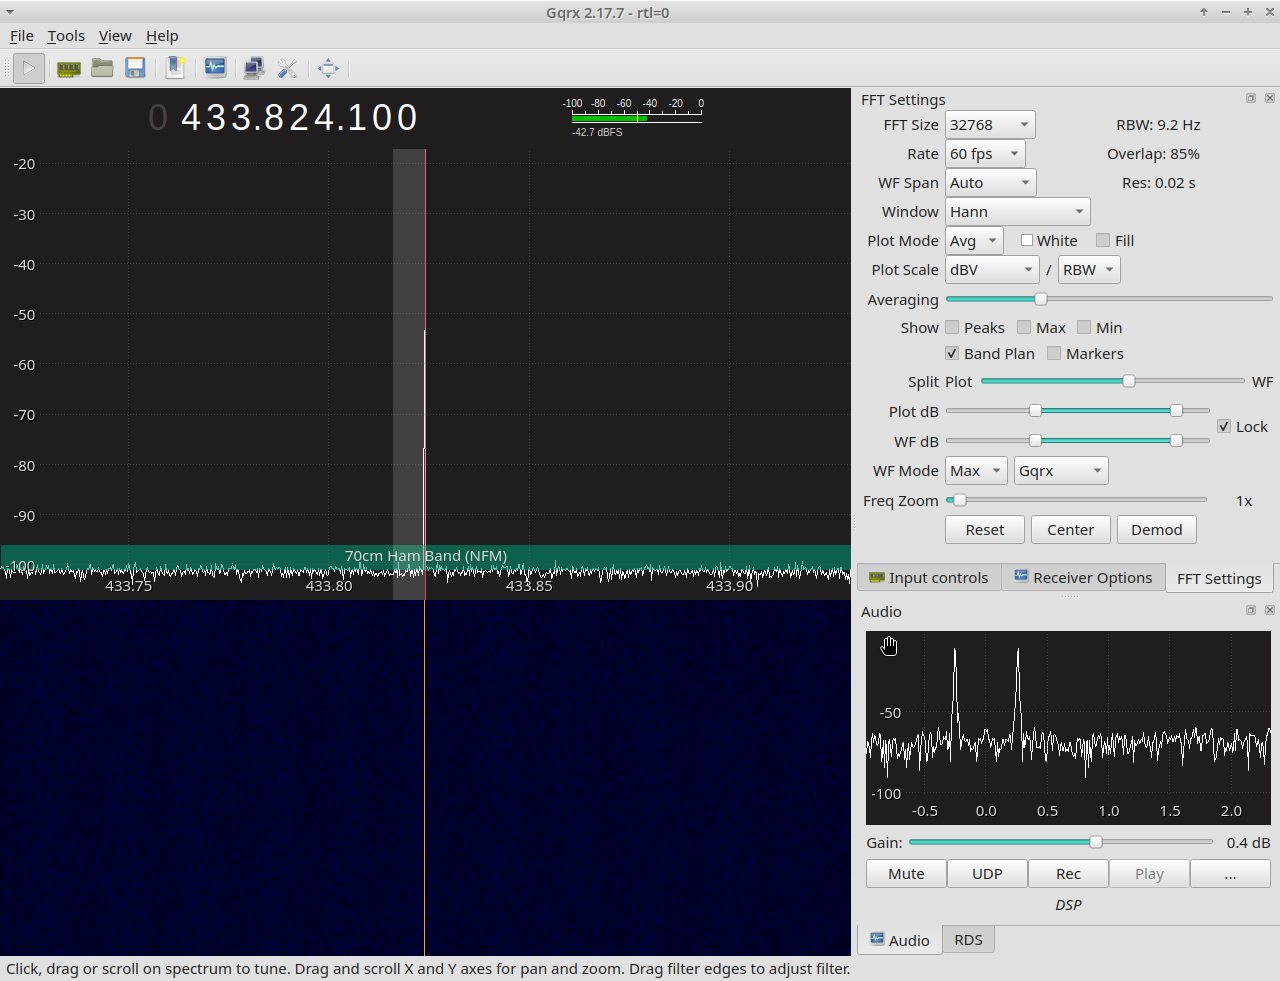This screenshot has width=1280, height=981.
Task: Float the FFT Settings dock panel
Action: tap(1250, 98)
